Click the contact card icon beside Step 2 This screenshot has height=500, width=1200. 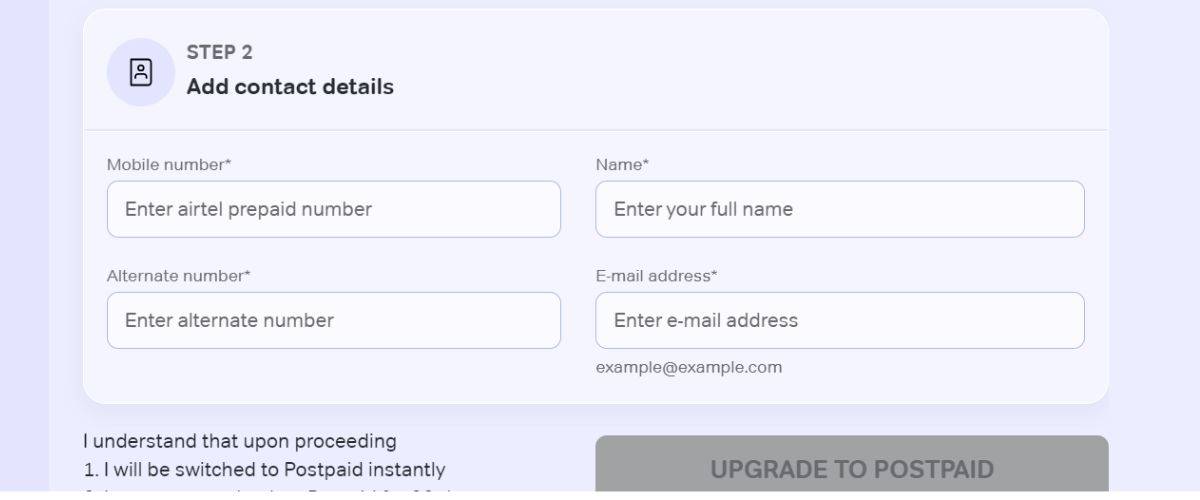pyautogui.click(x=141, y=72)
